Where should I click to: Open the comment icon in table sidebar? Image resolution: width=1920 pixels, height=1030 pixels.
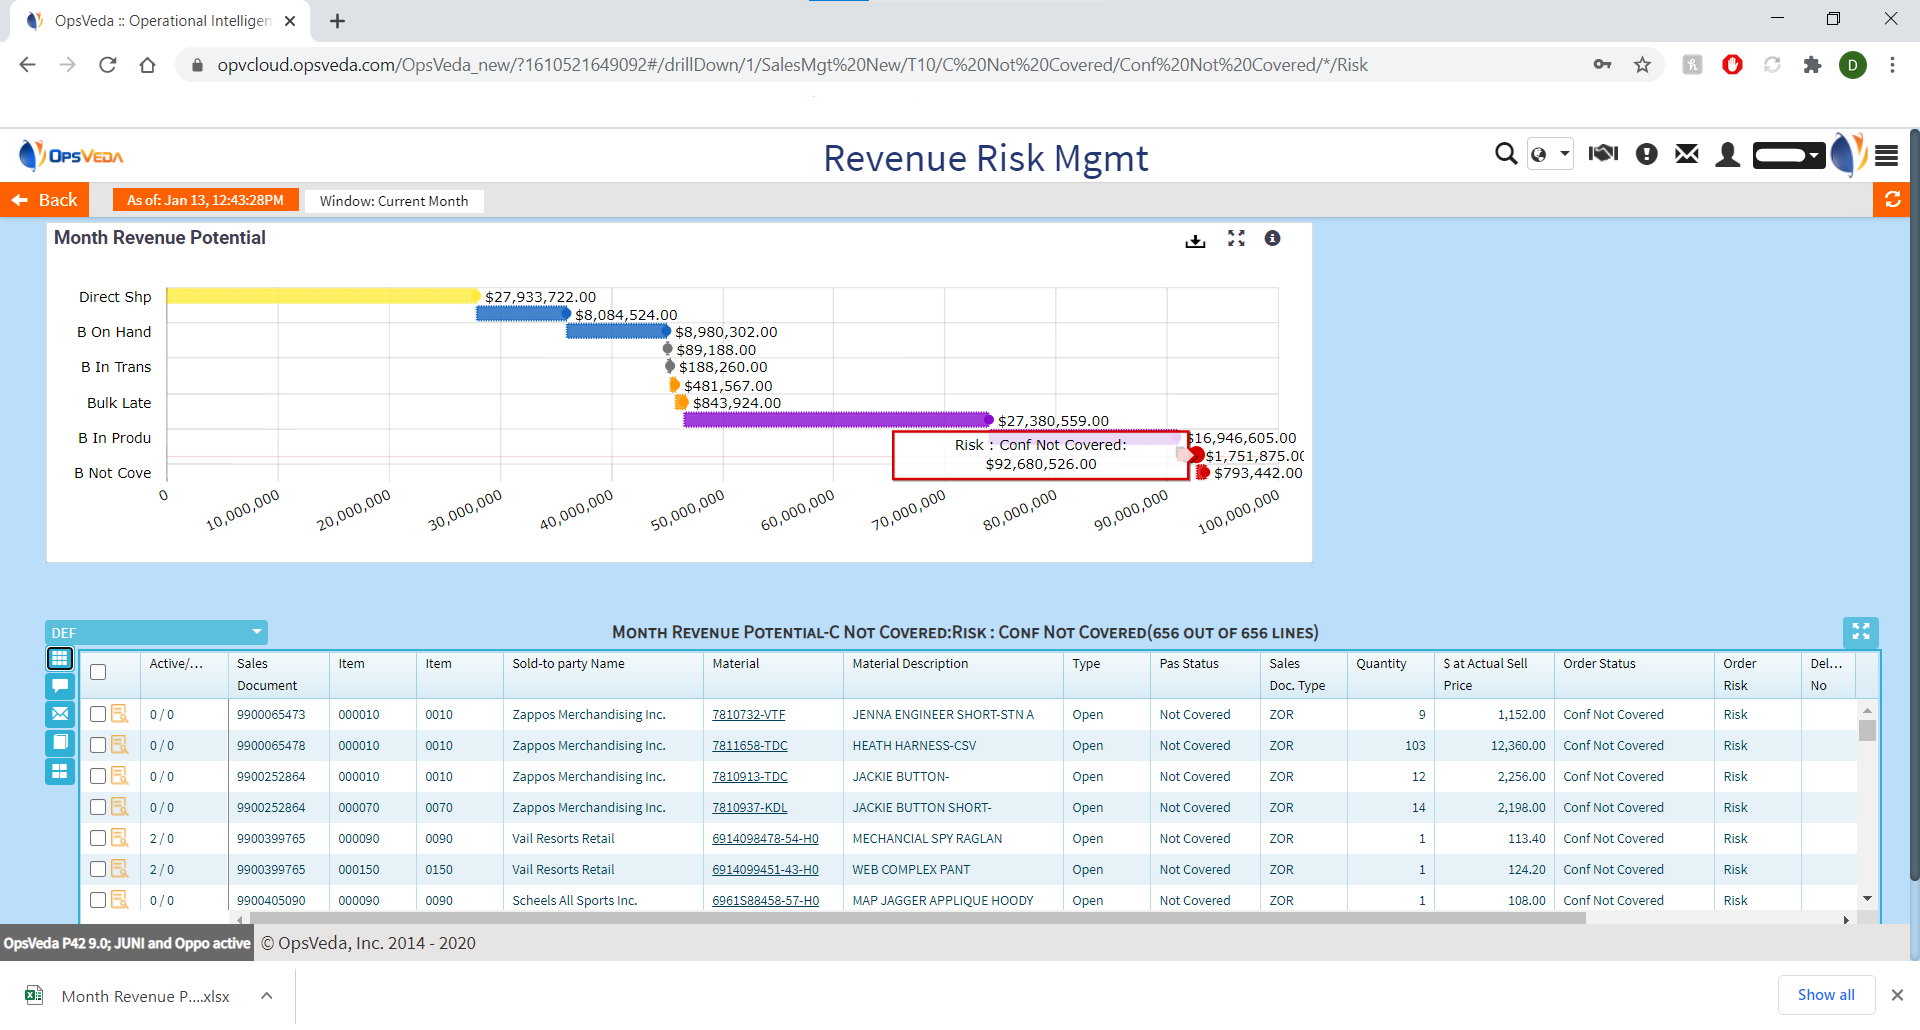point(60,686)
